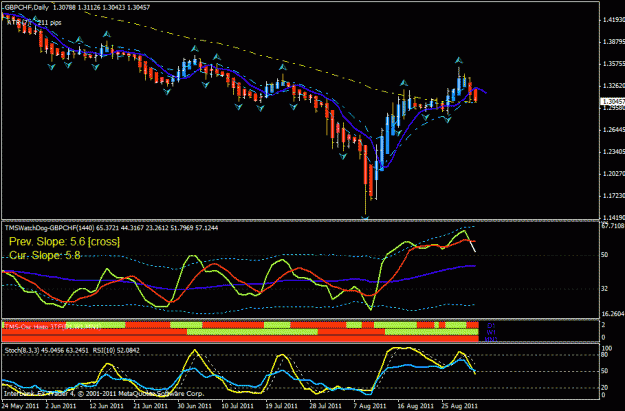Image resolution: width=625 pixels, height=411 pixels.
Task: Click the 1.26445 price axis label
Action: pos(613,130)
